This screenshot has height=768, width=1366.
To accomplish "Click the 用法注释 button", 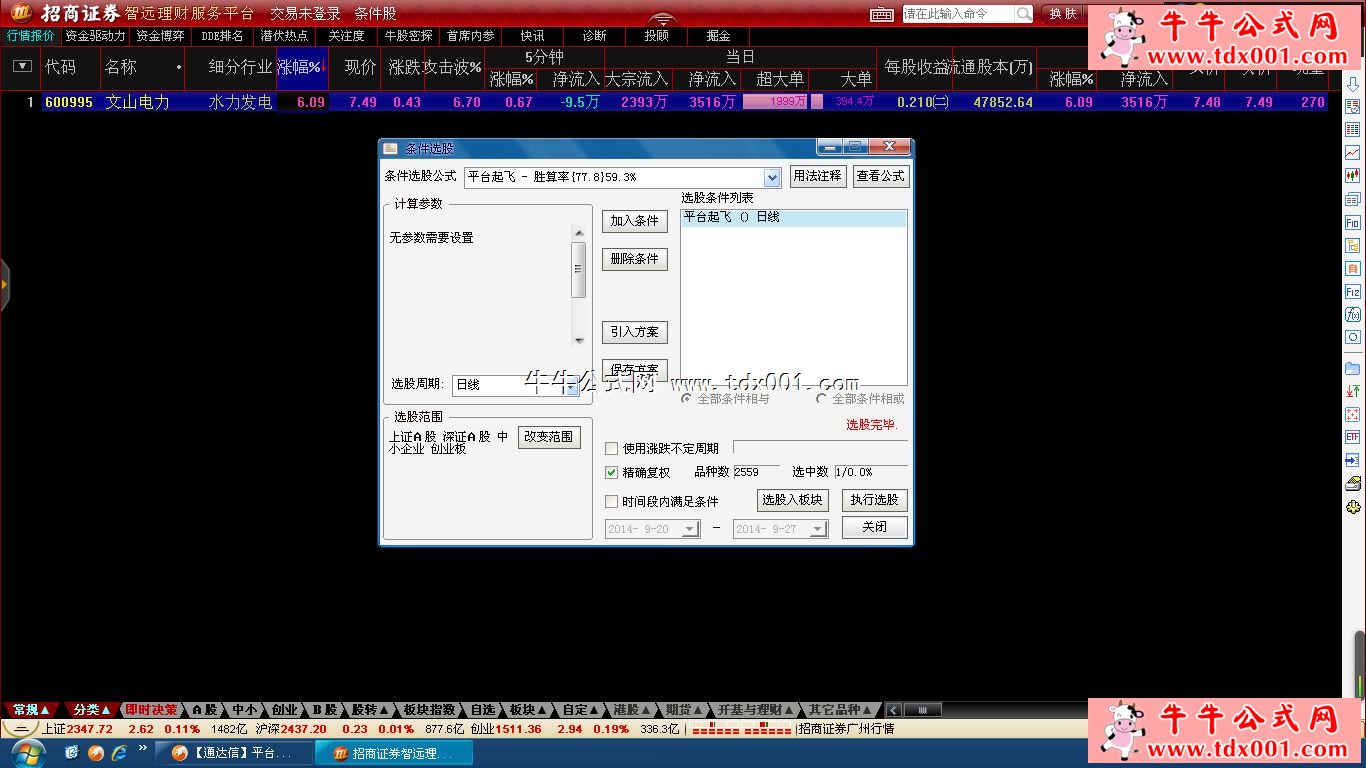I will [817, 176].
